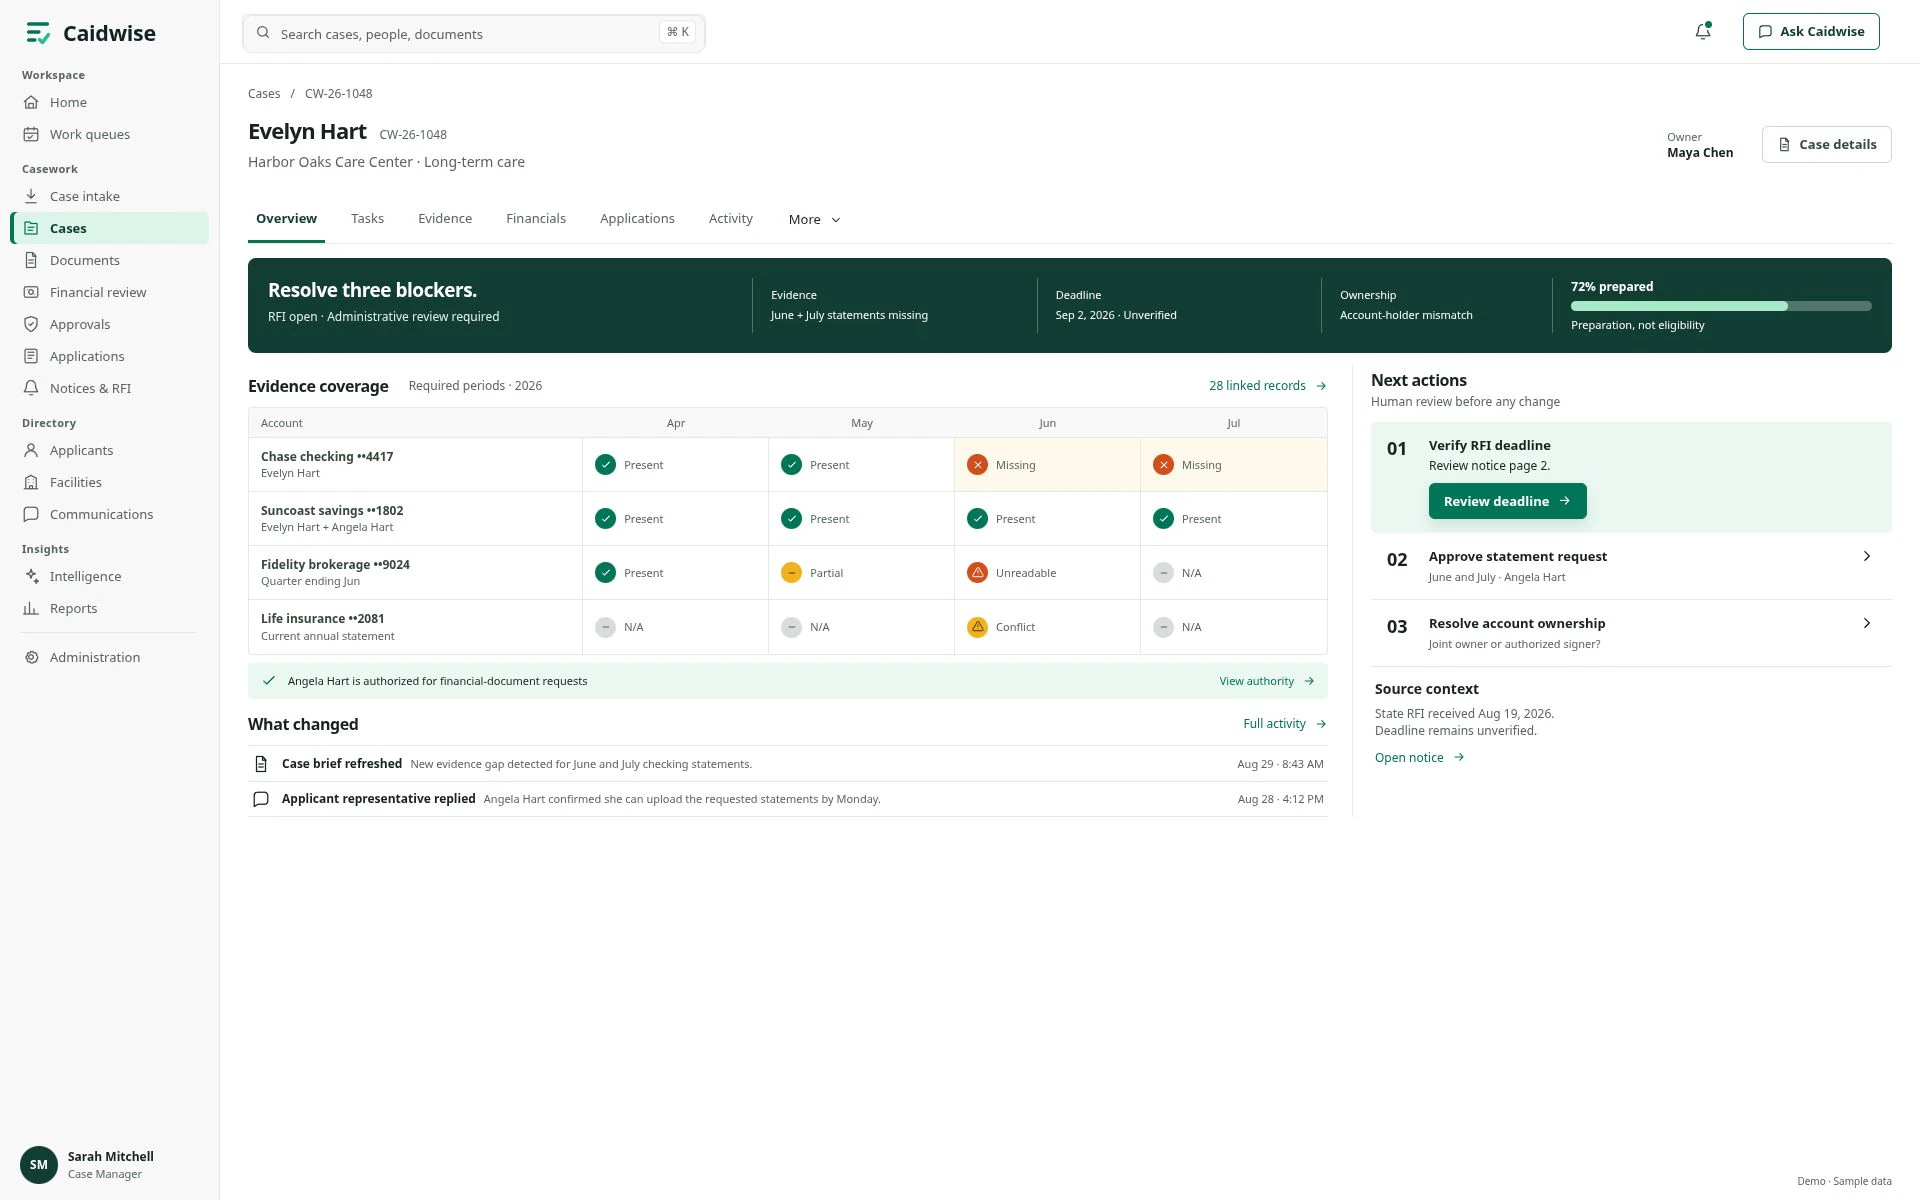Viewport: 1920px width, 1200px height.
Task: Go to Home in sidebar
Action: [110, 102]
